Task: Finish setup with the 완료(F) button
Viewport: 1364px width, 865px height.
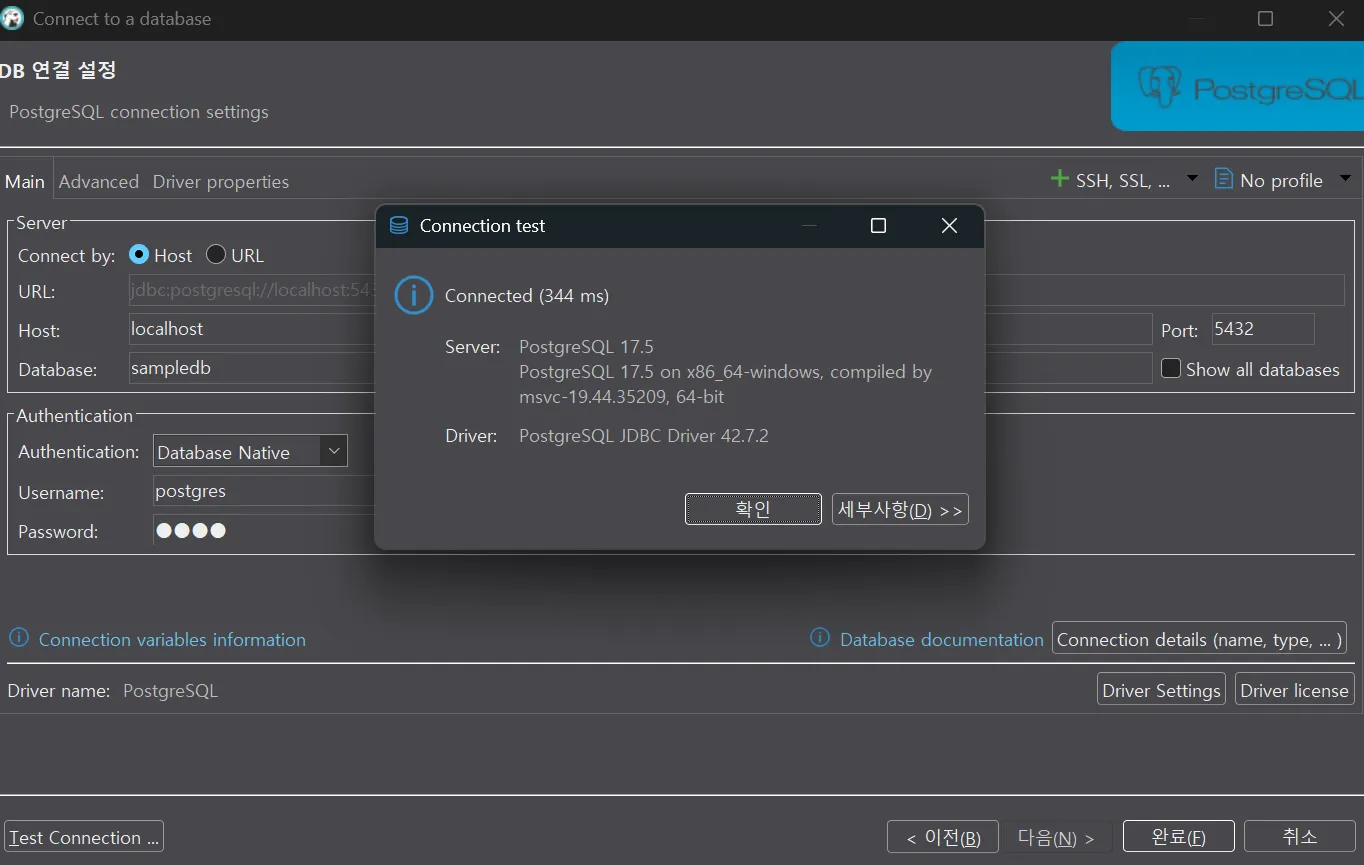Action: (x=1179, y=837)
